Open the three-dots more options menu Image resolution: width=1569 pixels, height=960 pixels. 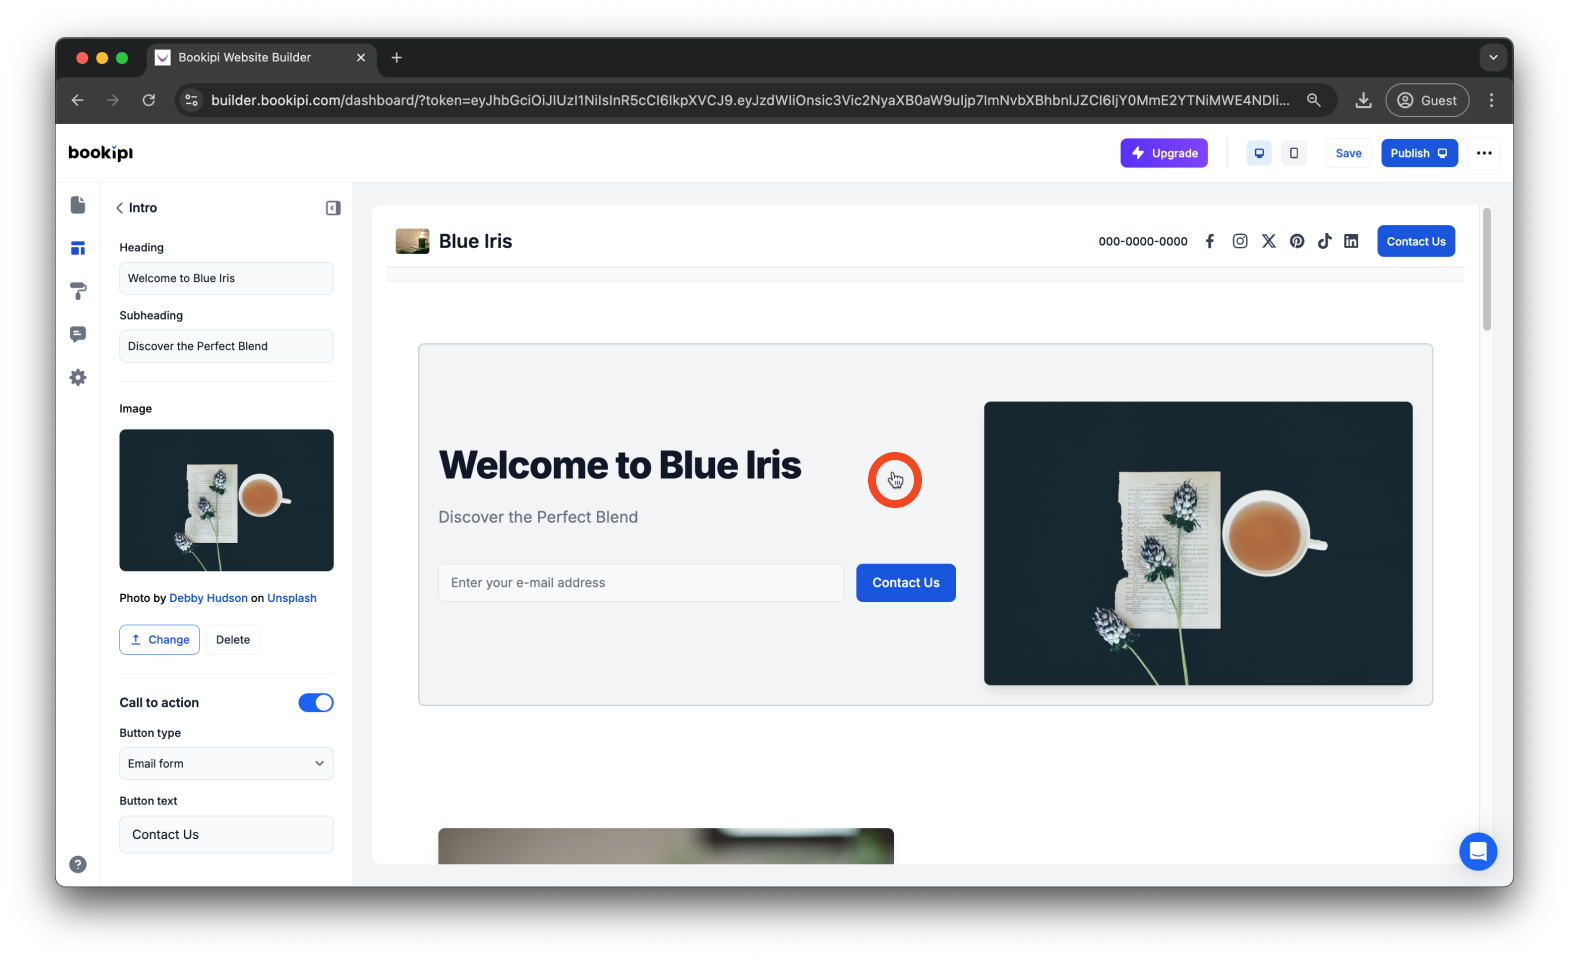(x=1484, y=153)
